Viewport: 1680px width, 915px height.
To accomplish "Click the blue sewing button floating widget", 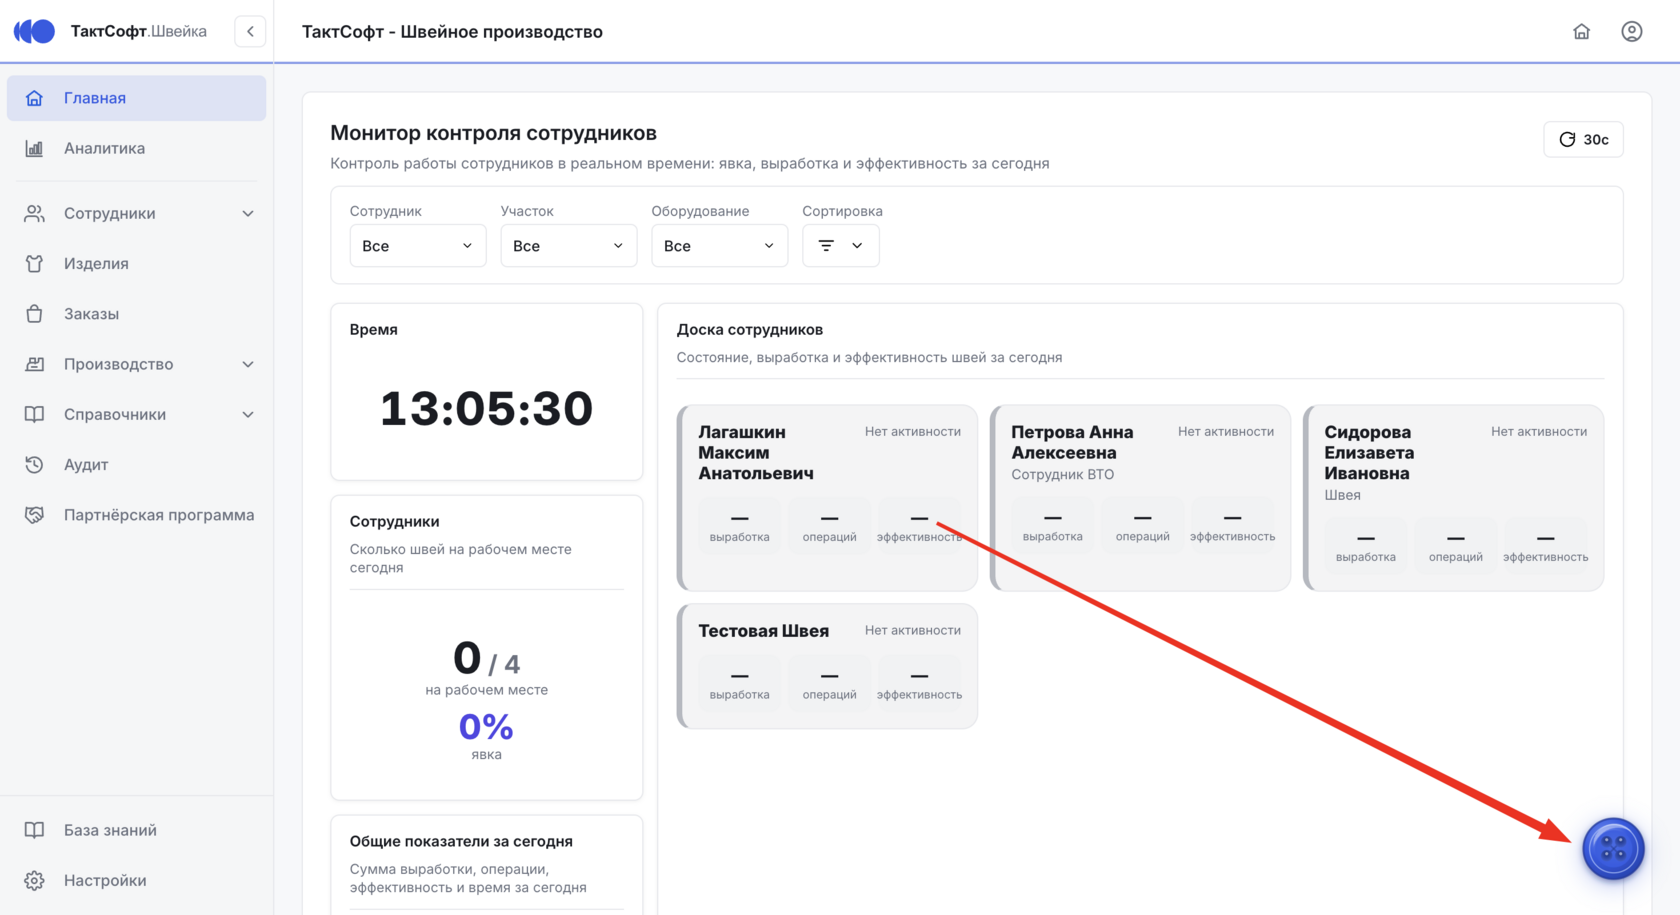I will click(x=1613, y=849).
